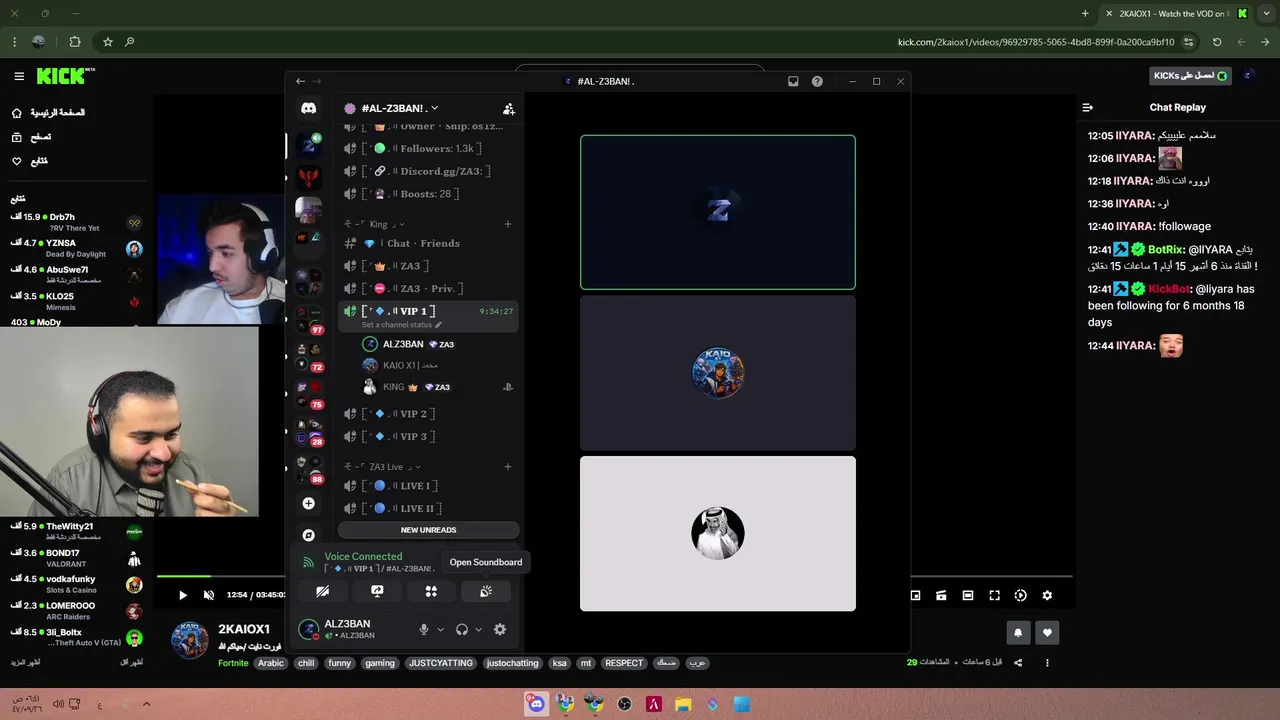This screenshot has width=1280, height=720.
Task: Open Discord inbox icon in title bar
Action: click(x=793, y=81)
